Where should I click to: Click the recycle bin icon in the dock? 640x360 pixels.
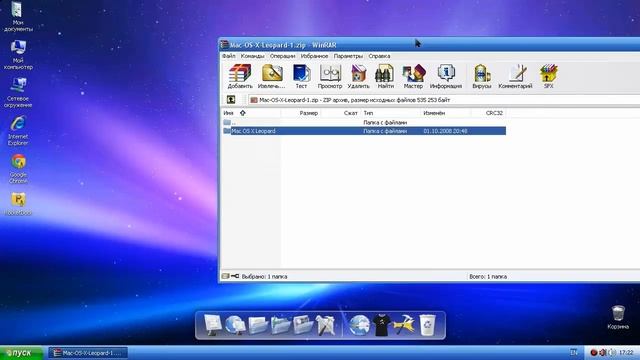[427, 325]
